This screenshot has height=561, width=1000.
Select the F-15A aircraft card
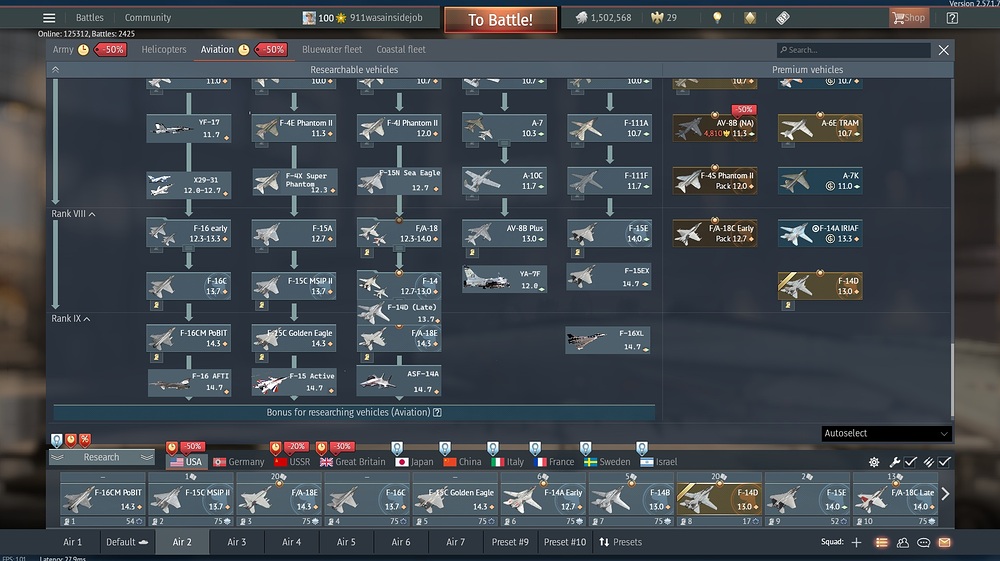(293, 233)
